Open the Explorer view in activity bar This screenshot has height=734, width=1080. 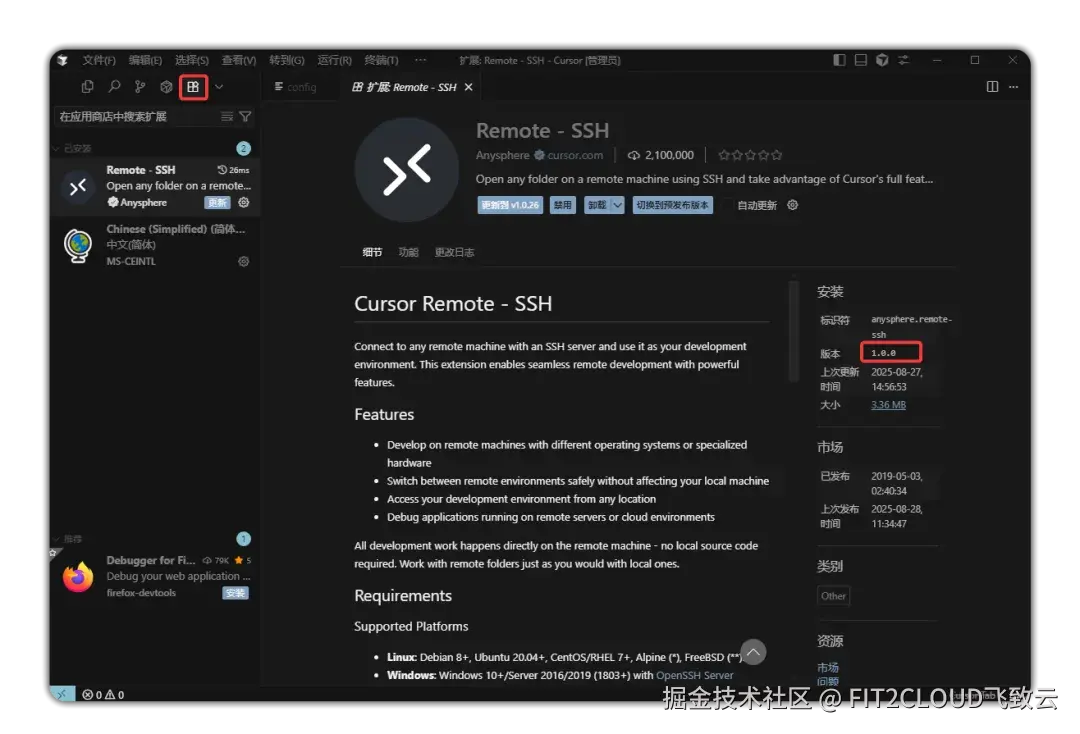(87, 87)
